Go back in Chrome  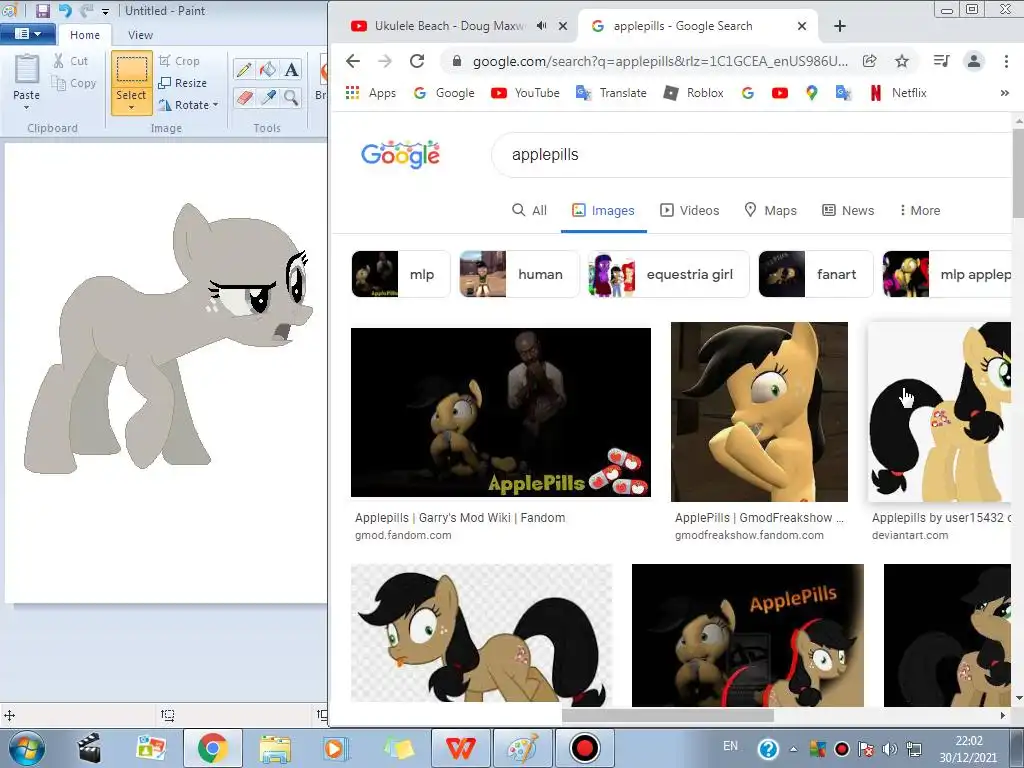353,61
